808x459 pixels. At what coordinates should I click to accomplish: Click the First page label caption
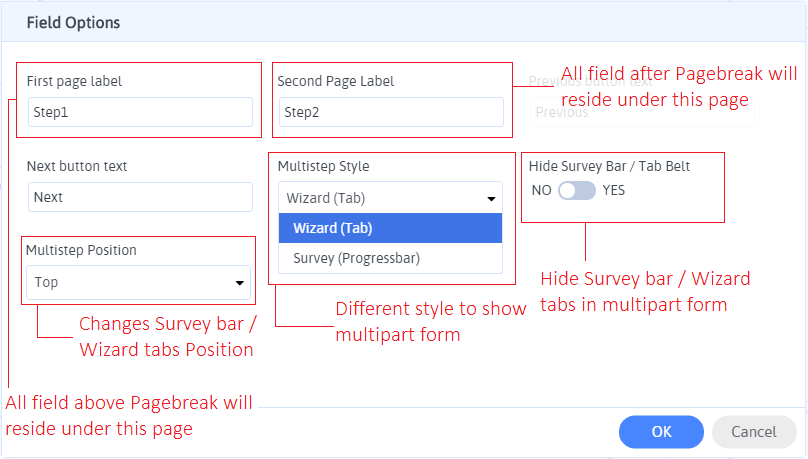74,81
